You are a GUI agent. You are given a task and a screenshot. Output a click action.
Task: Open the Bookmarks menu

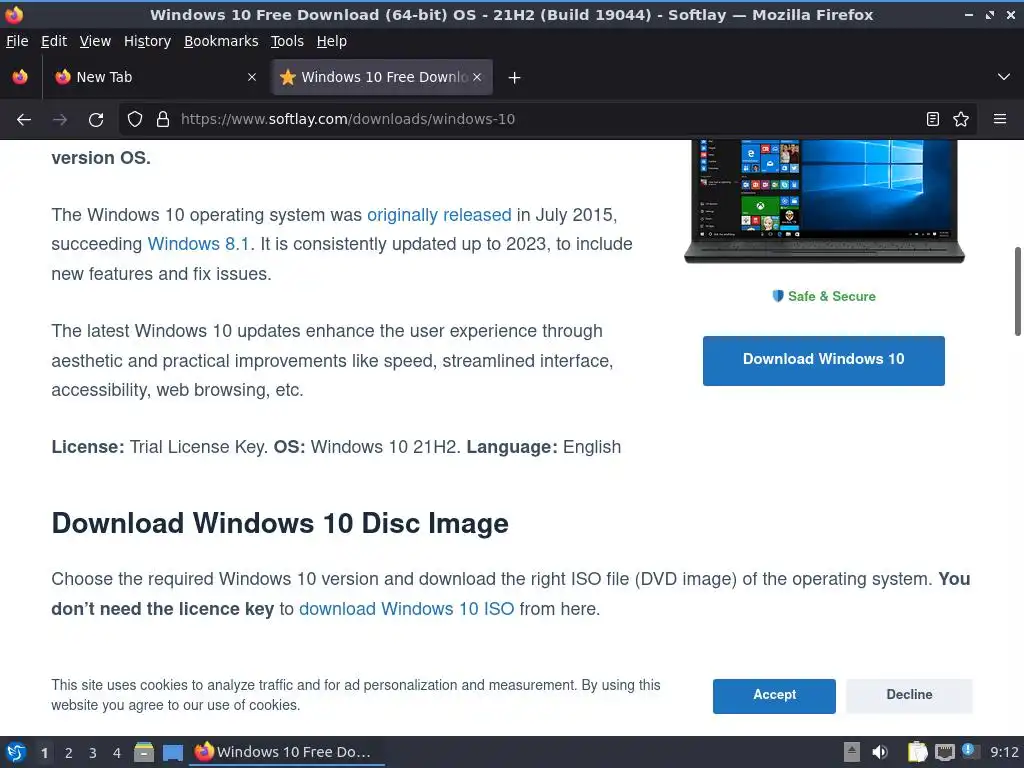tap(221, 41)
